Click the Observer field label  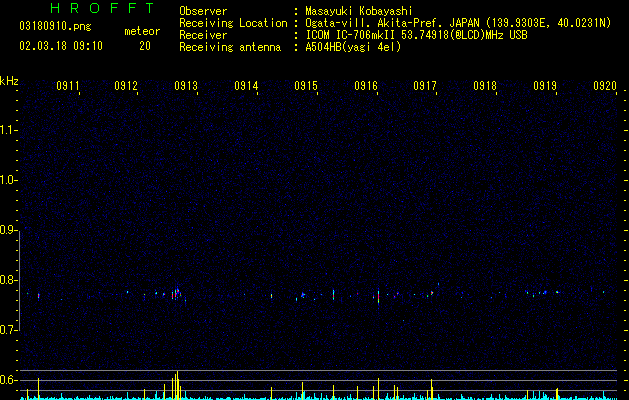(203, 11)
